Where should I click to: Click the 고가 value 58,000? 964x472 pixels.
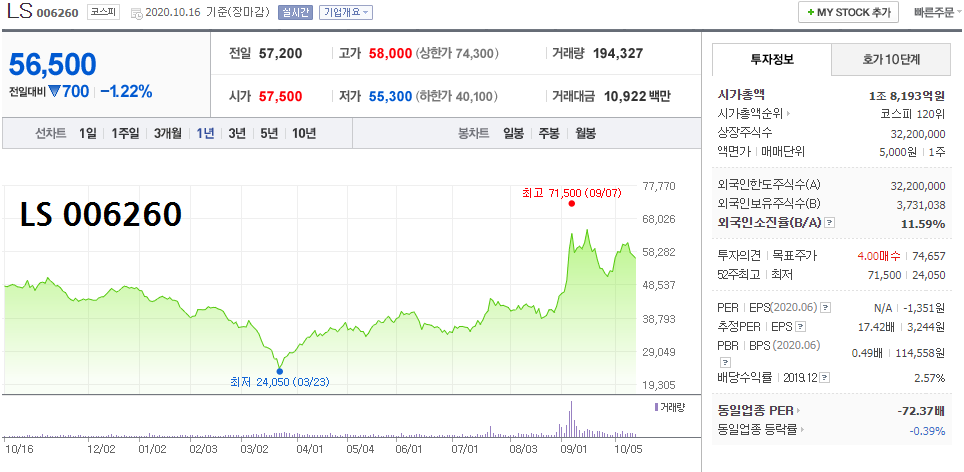[x=390, y=53]
